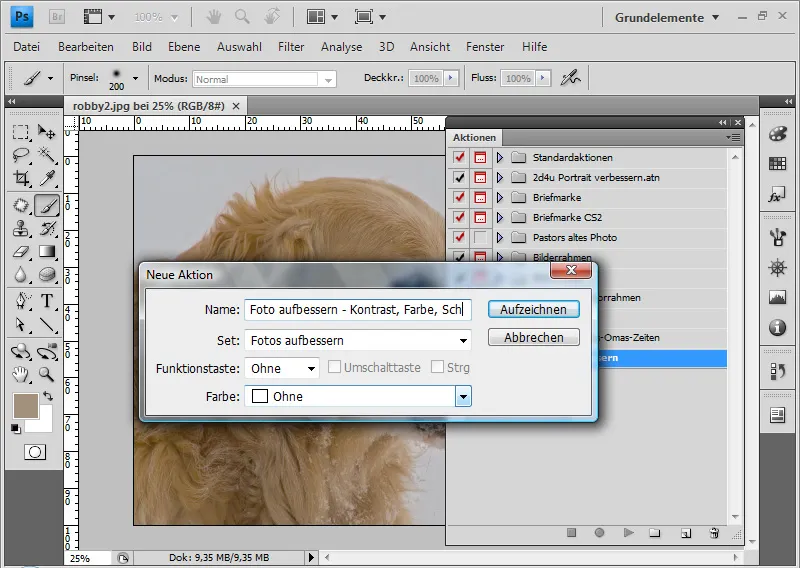Select the Pen tool
The width and height of the screenshot is (800, 568).
20,301
